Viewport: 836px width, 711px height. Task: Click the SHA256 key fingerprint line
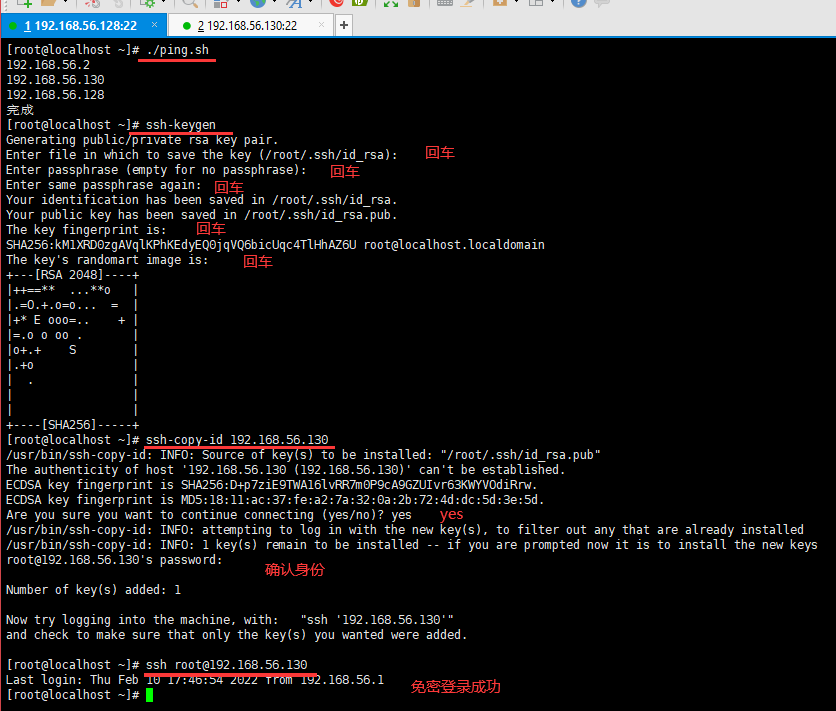tap(275, 245)
